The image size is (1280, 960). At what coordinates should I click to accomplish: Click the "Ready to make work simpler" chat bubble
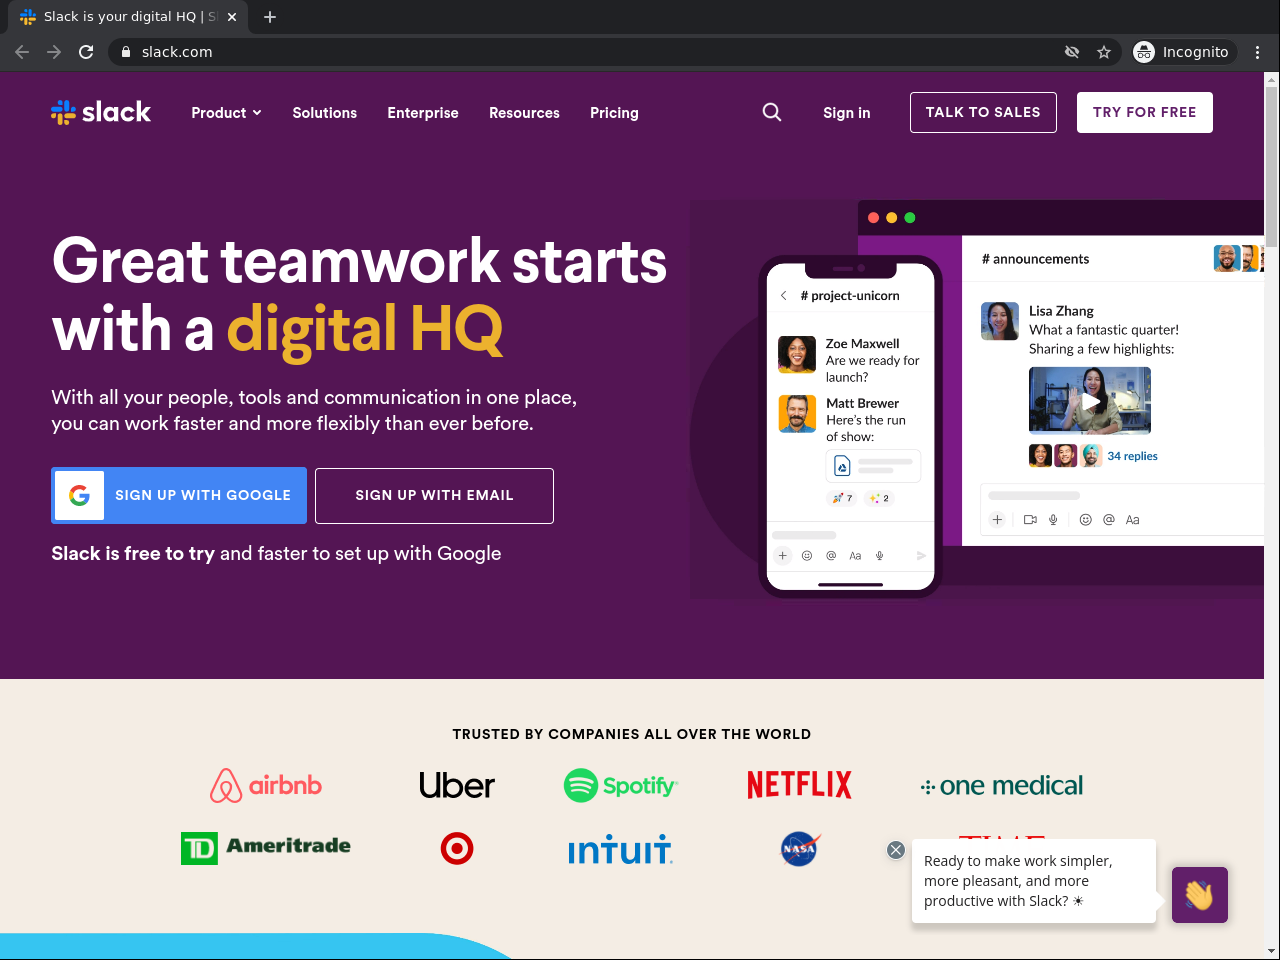(x=1034, y=881)
